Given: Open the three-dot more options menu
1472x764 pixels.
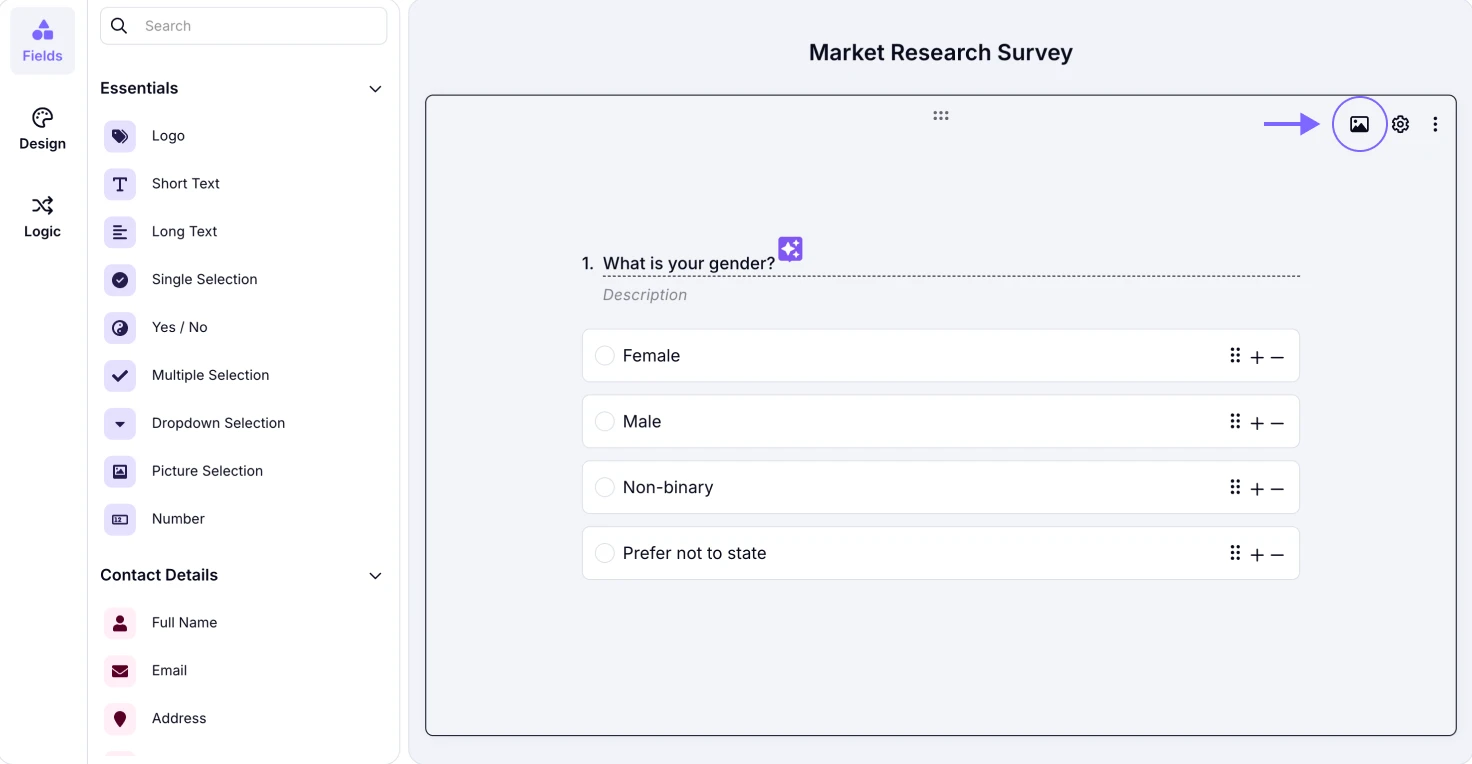Looking at the screenshot, I should coord(1435,124).
